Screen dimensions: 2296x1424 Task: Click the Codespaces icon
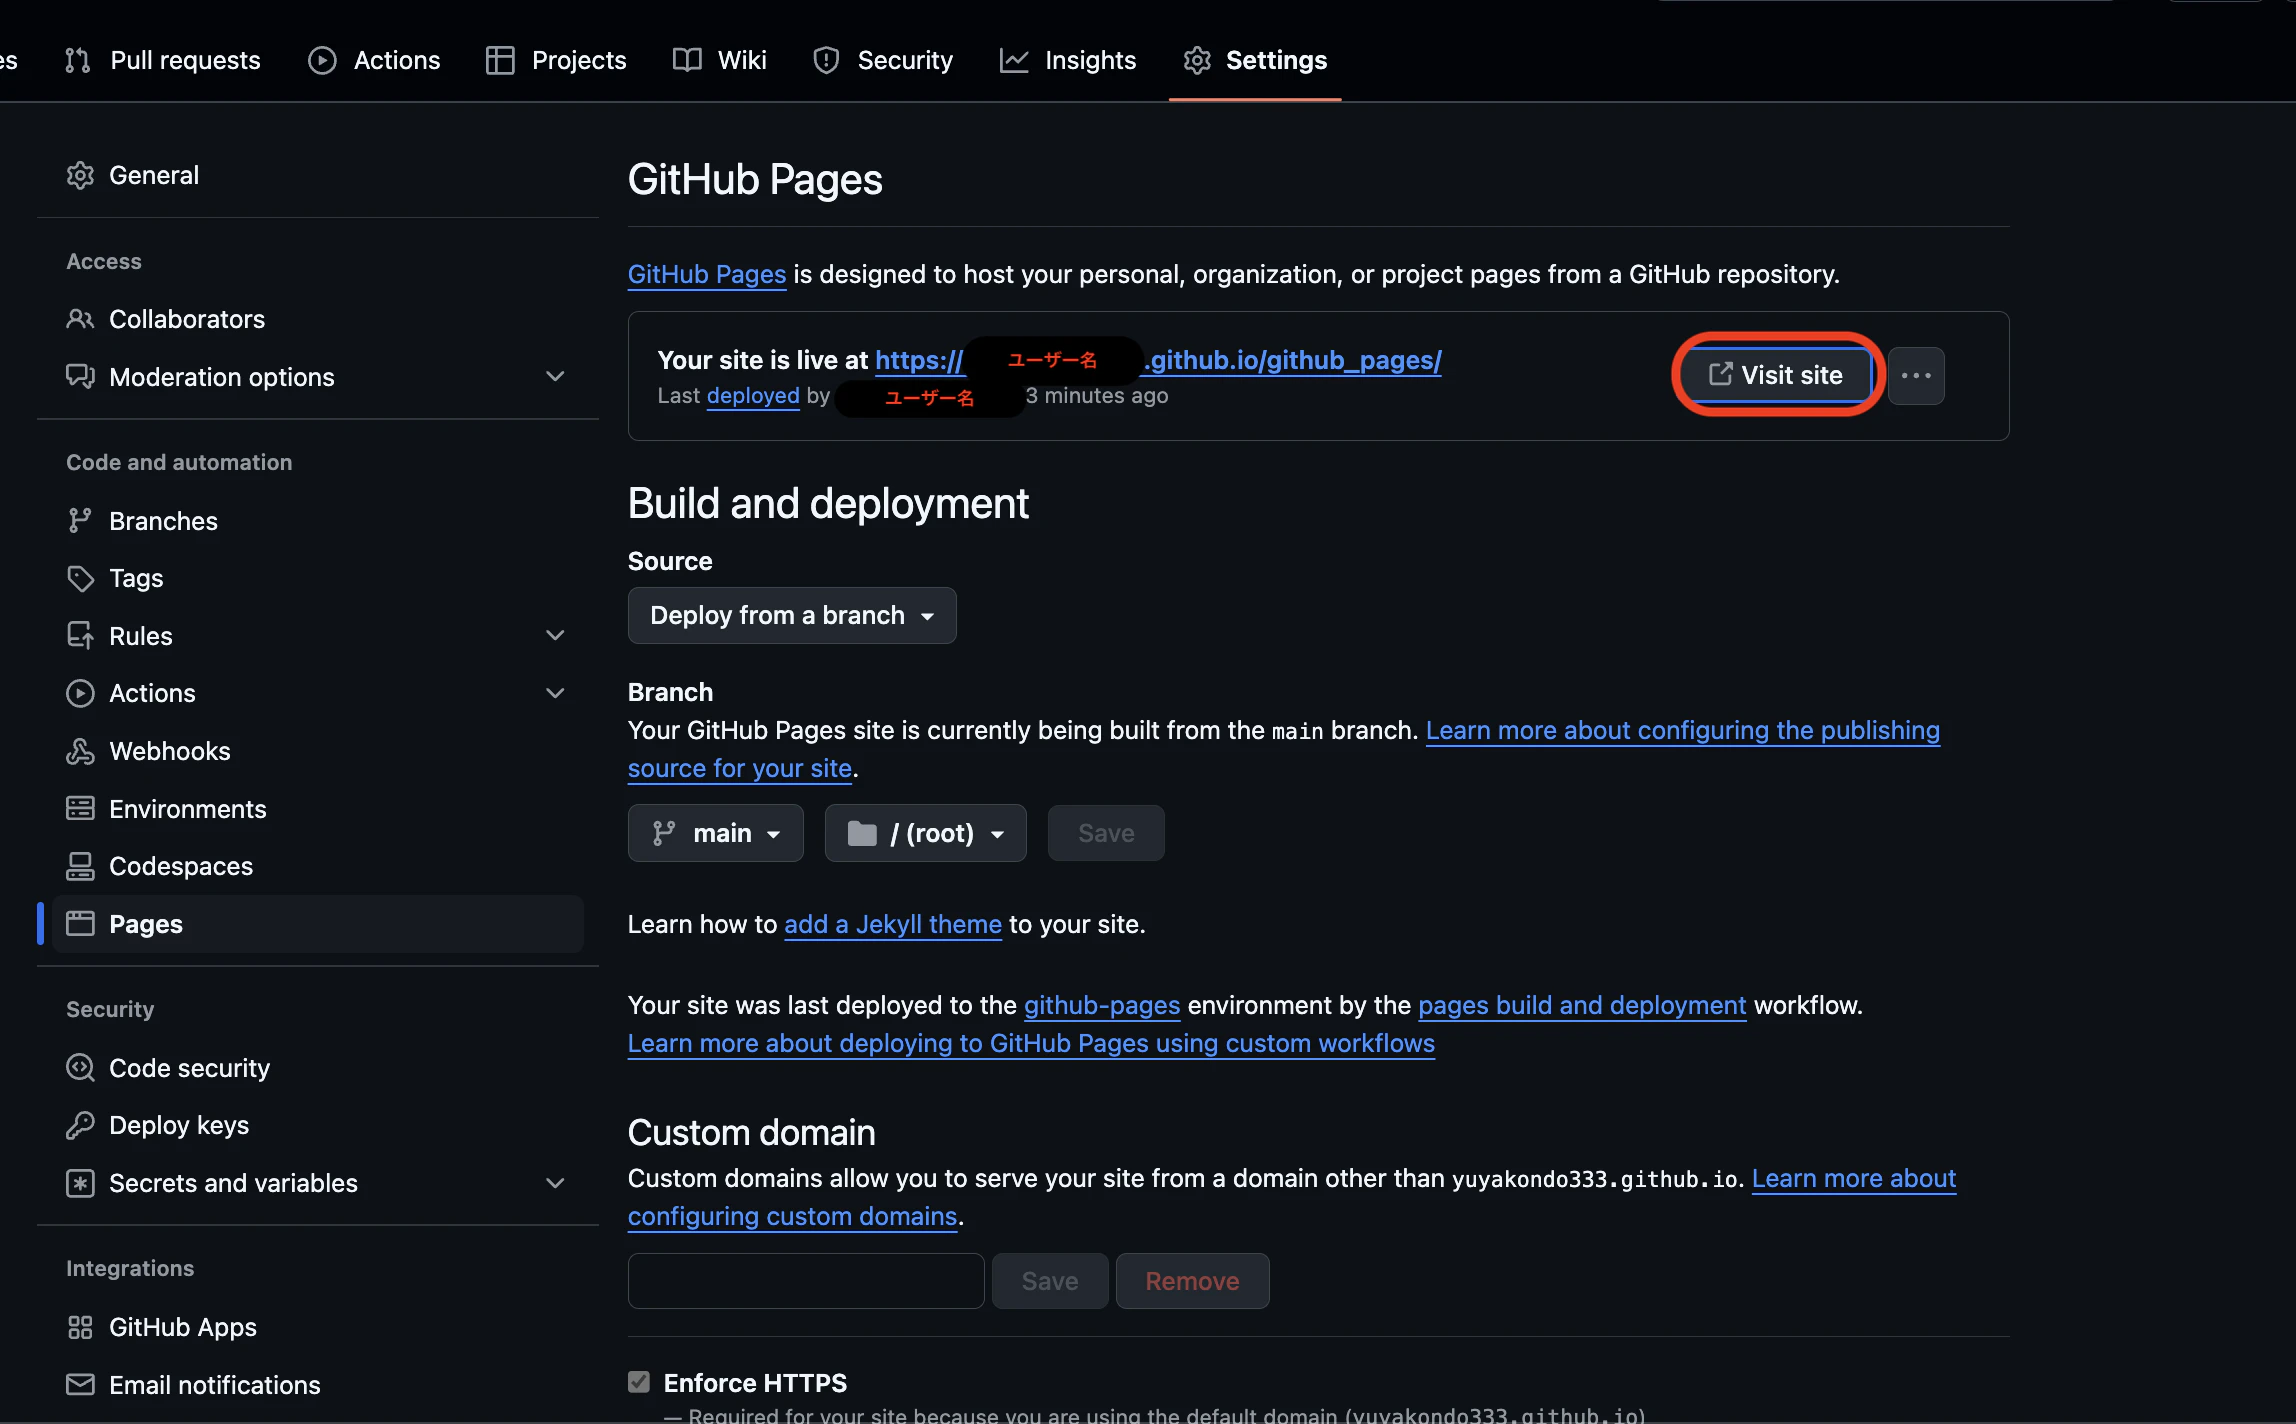80,866
